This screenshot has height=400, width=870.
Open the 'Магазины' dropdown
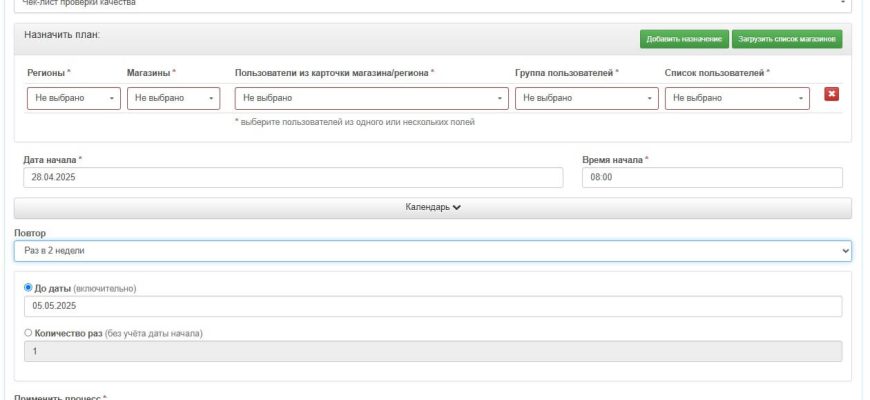(173, 98)
